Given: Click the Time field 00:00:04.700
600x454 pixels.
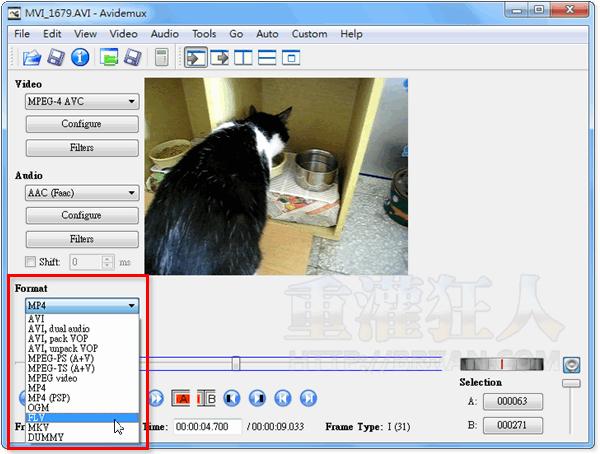Looking at the screenshot, I should pos(207,427).
